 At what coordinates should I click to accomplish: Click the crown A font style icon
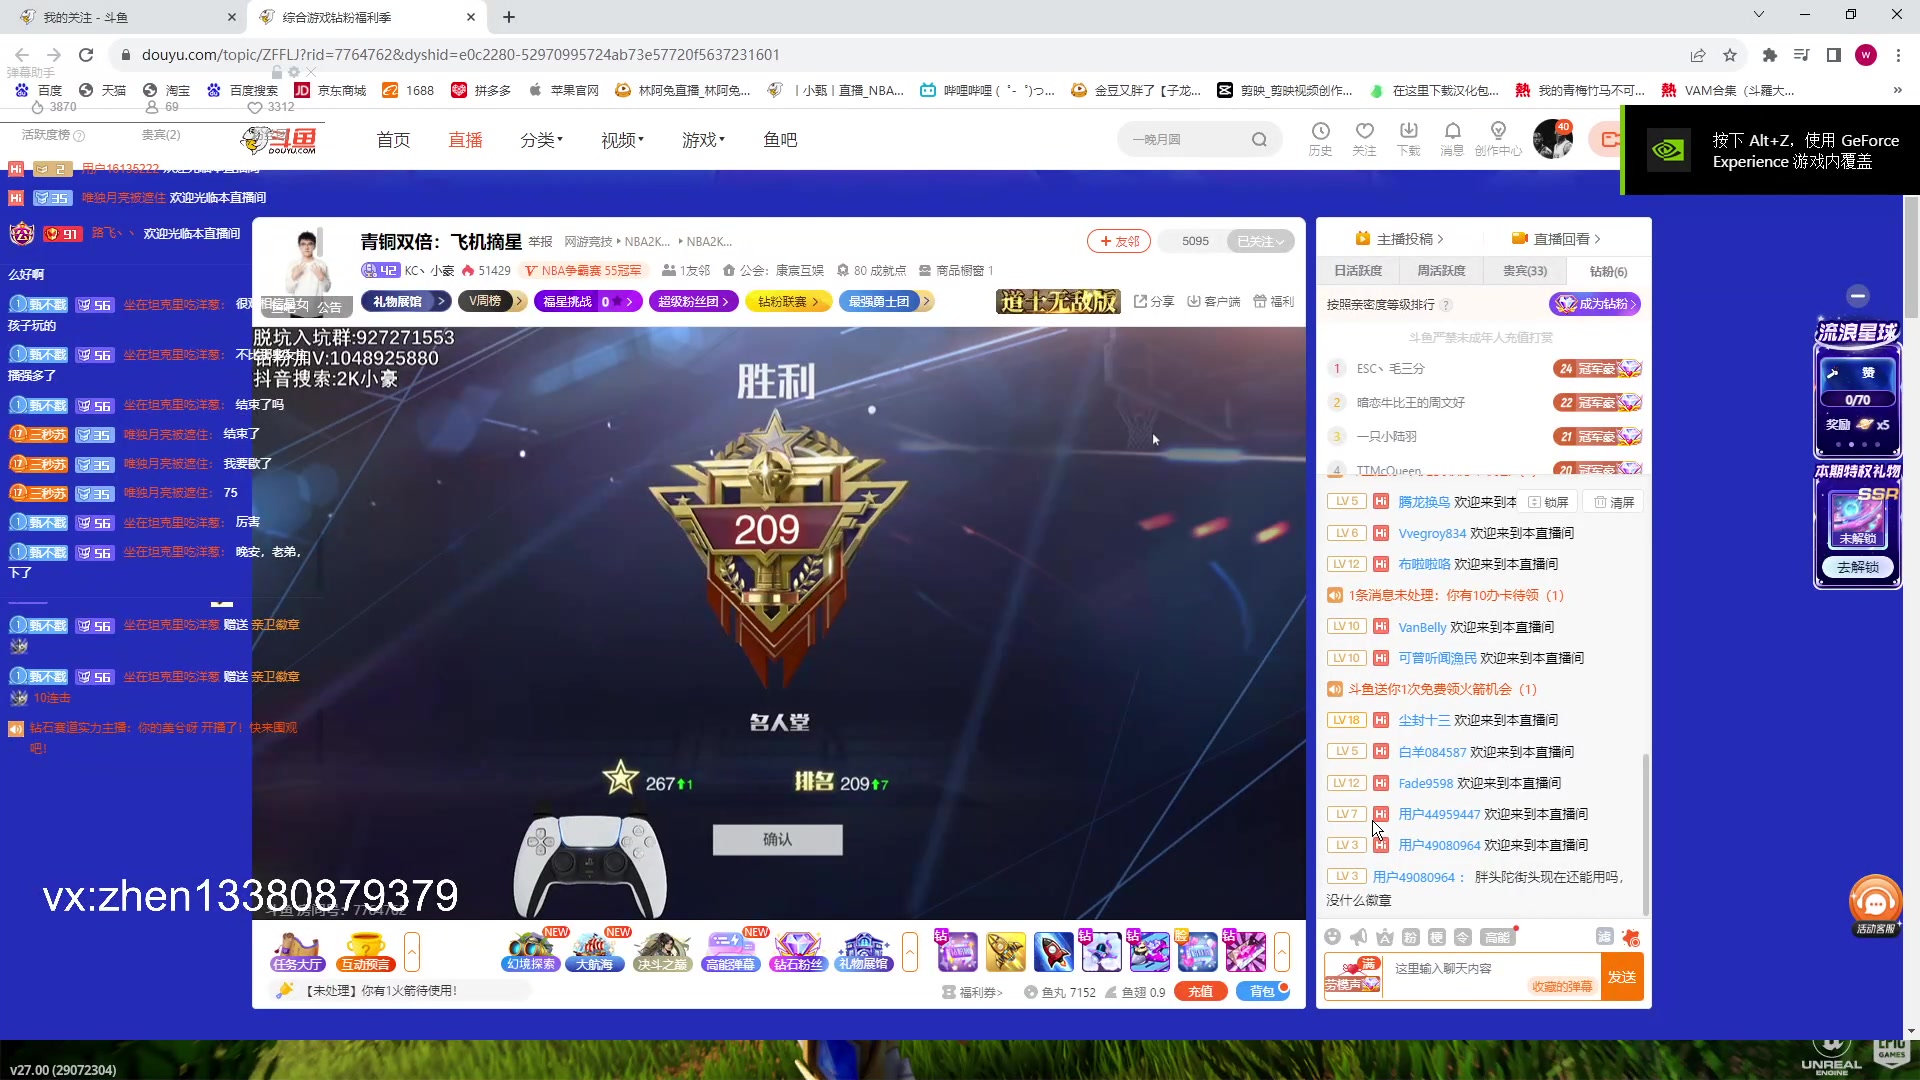tap(1384, 936)
